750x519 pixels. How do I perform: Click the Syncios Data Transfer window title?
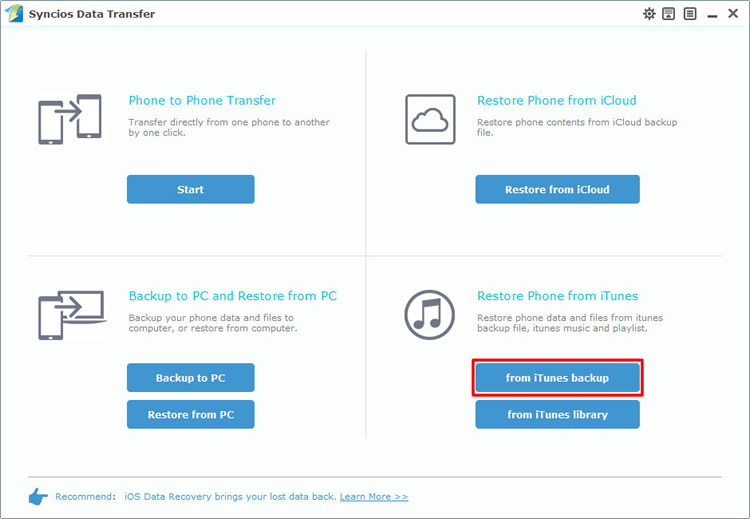tap(92, 14)
